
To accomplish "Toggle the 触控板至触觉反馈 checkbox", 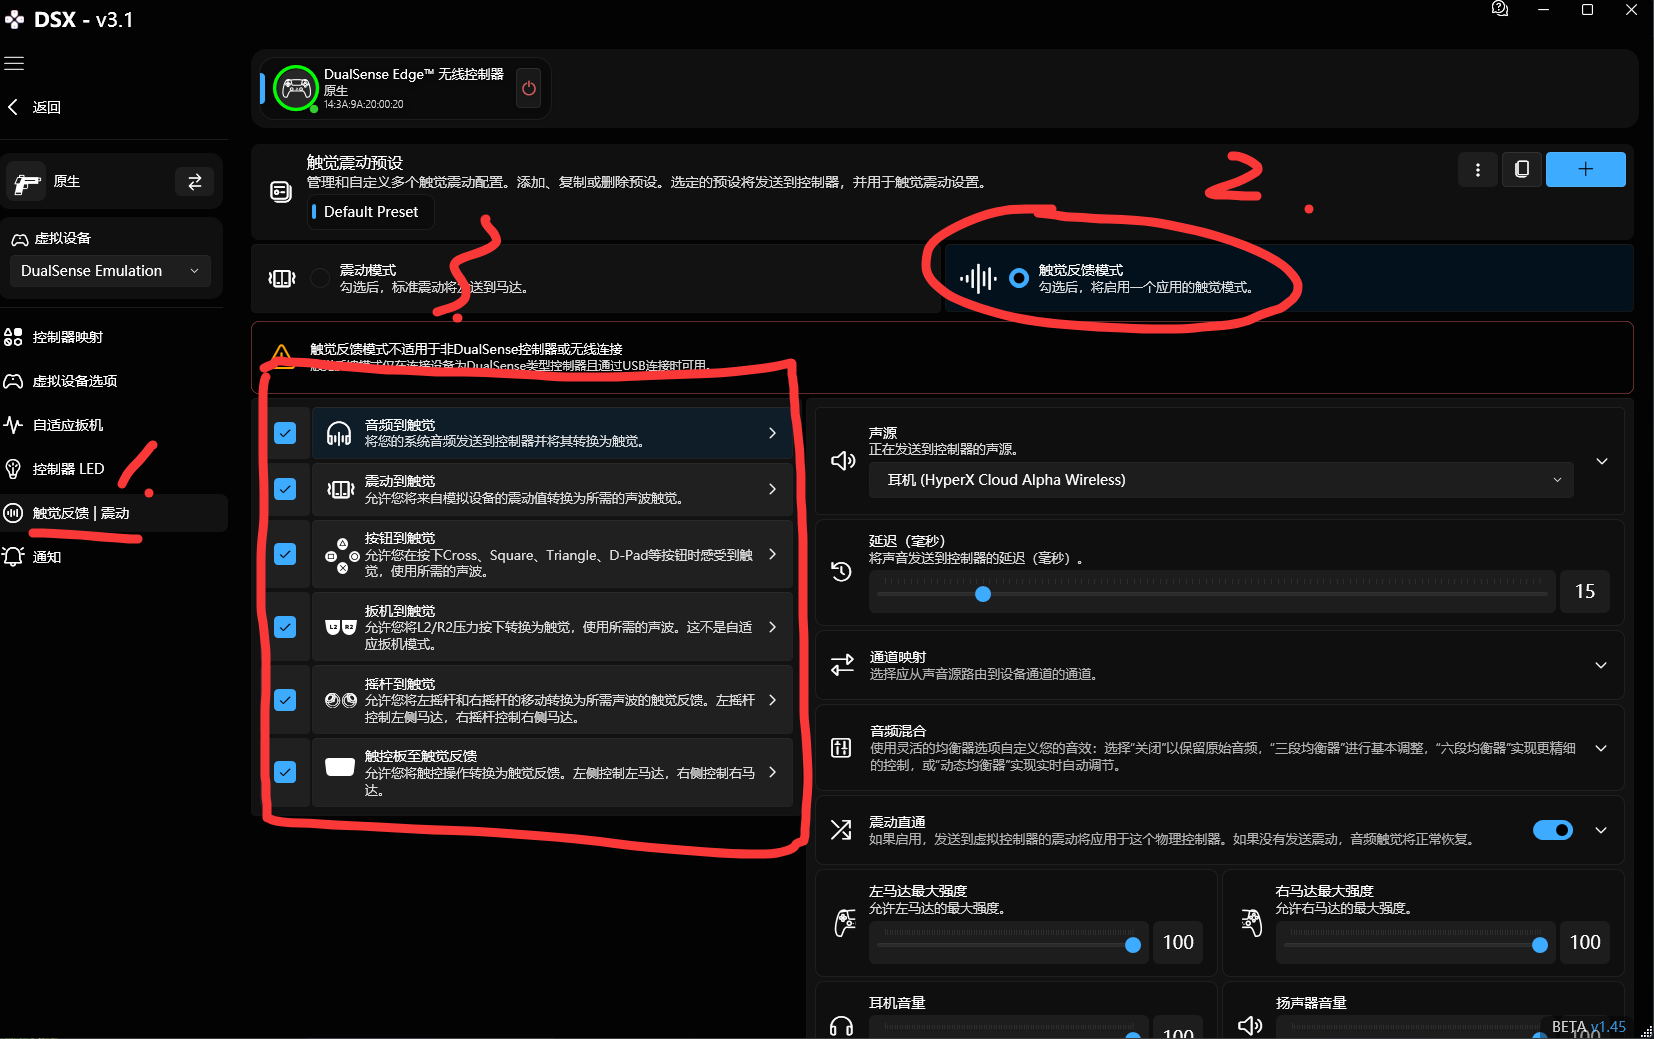I will coord(285,772).
